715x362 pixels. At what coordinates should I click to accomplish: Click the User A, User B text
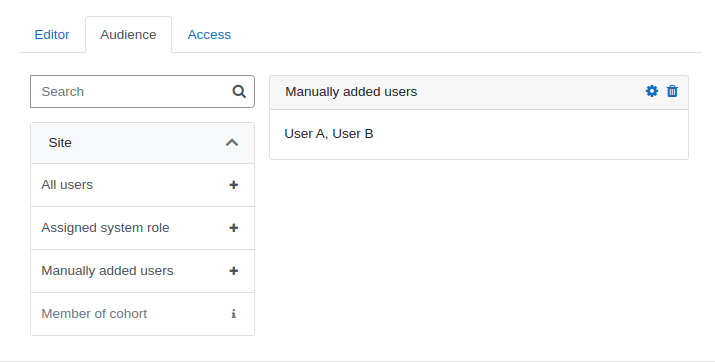pos(329,134)
